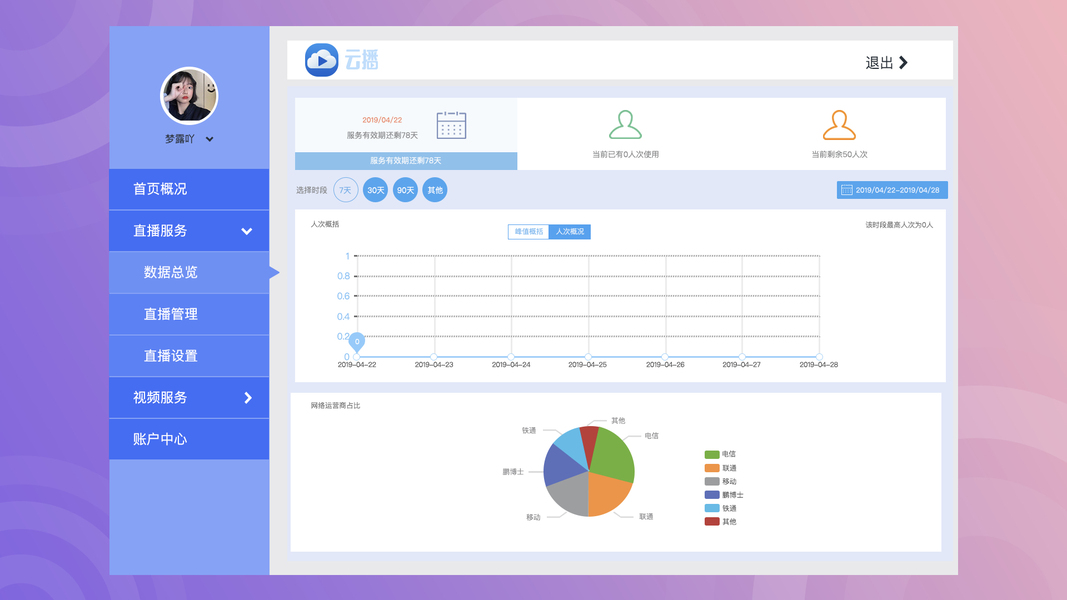Switch to the 峰值概括 chart tab
The width and height of the screenshot is (1067, 600).
coord(529,232)
